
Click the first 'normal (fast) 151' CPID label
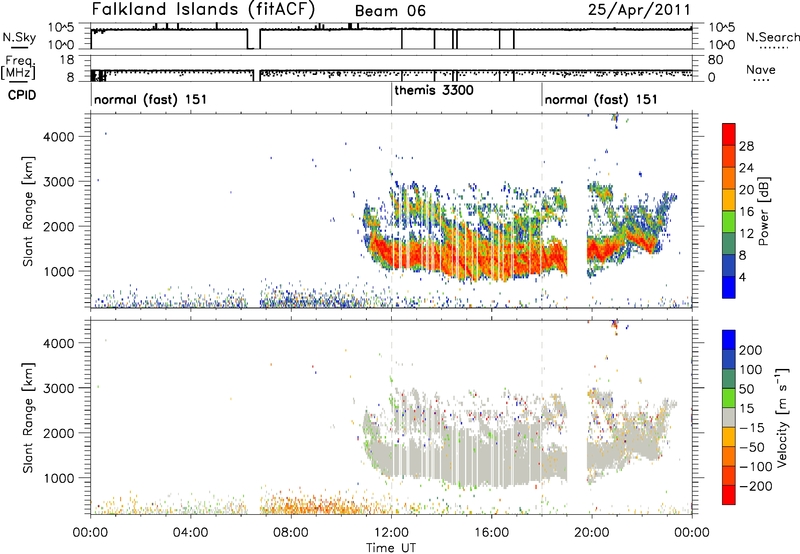151,99
